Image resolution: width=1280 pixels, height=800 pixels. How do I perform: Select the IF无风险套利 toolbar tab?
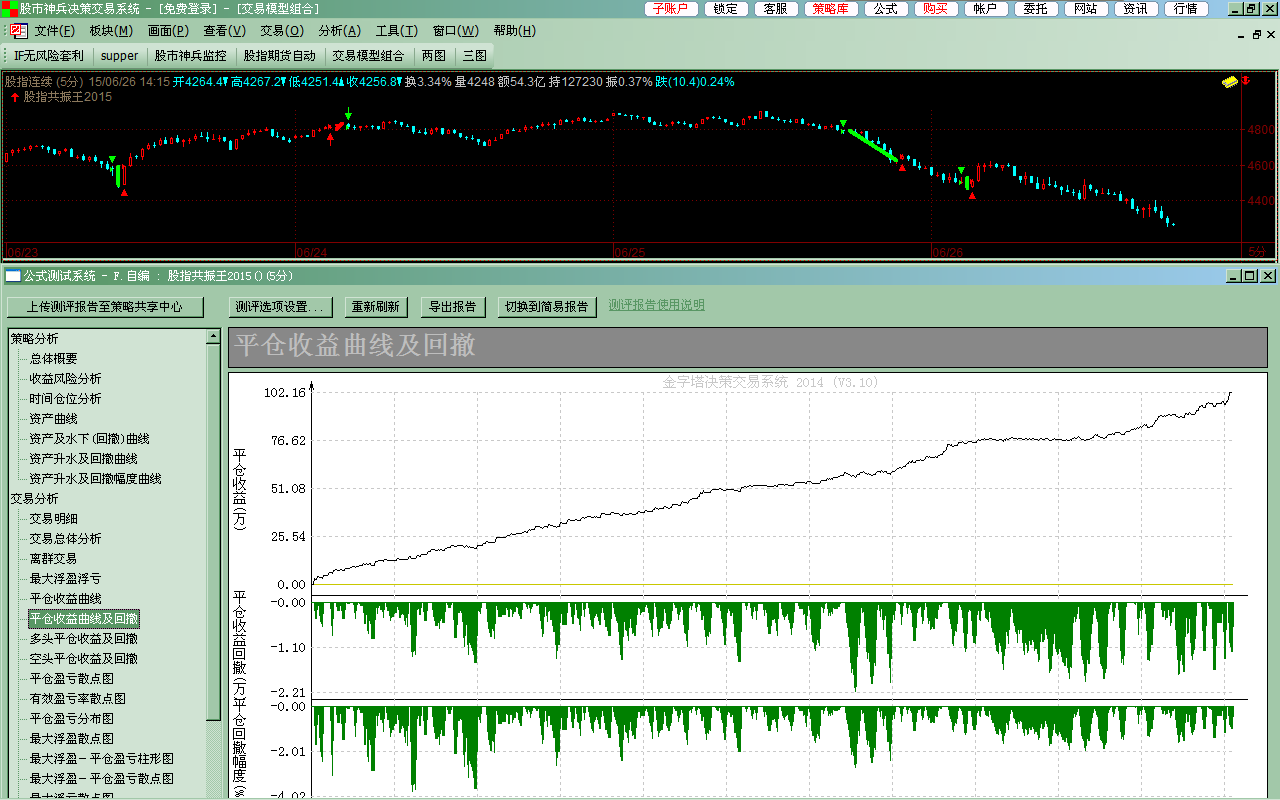click(49, 56)
